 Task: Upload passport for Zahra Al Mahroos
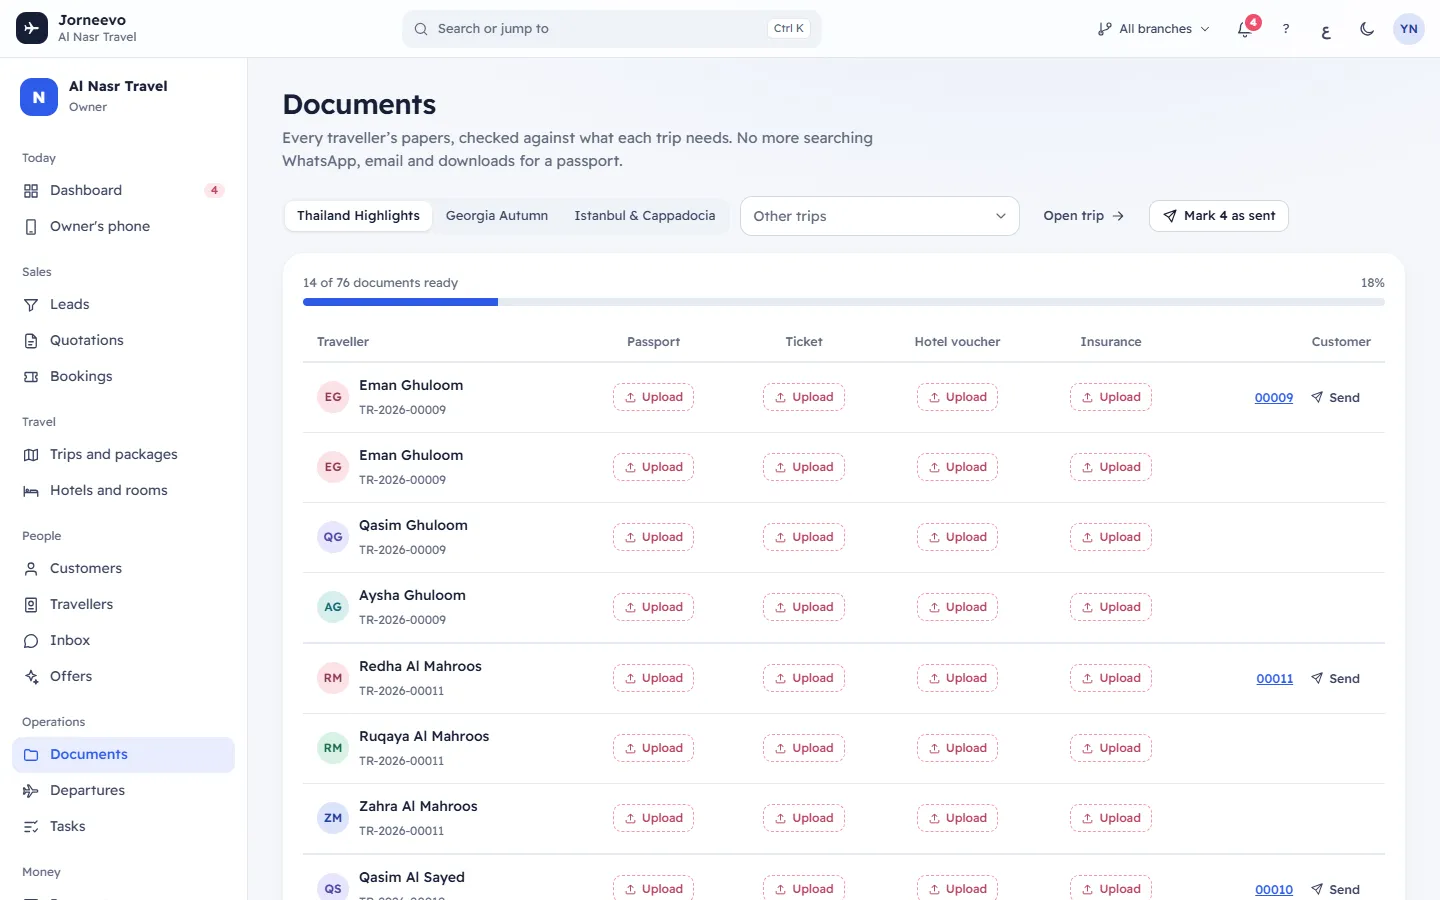(654, 818)
